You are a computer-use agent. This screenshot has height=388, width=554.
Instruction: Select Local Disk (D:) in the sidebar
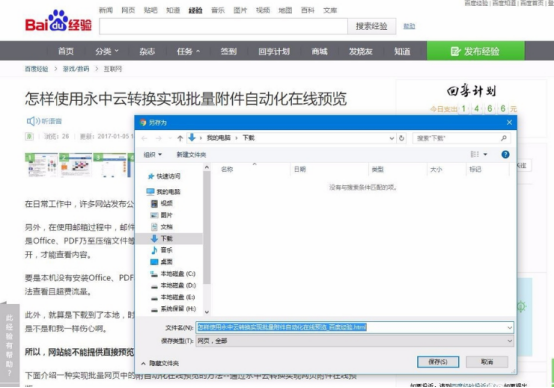click(x=173, y=285)
